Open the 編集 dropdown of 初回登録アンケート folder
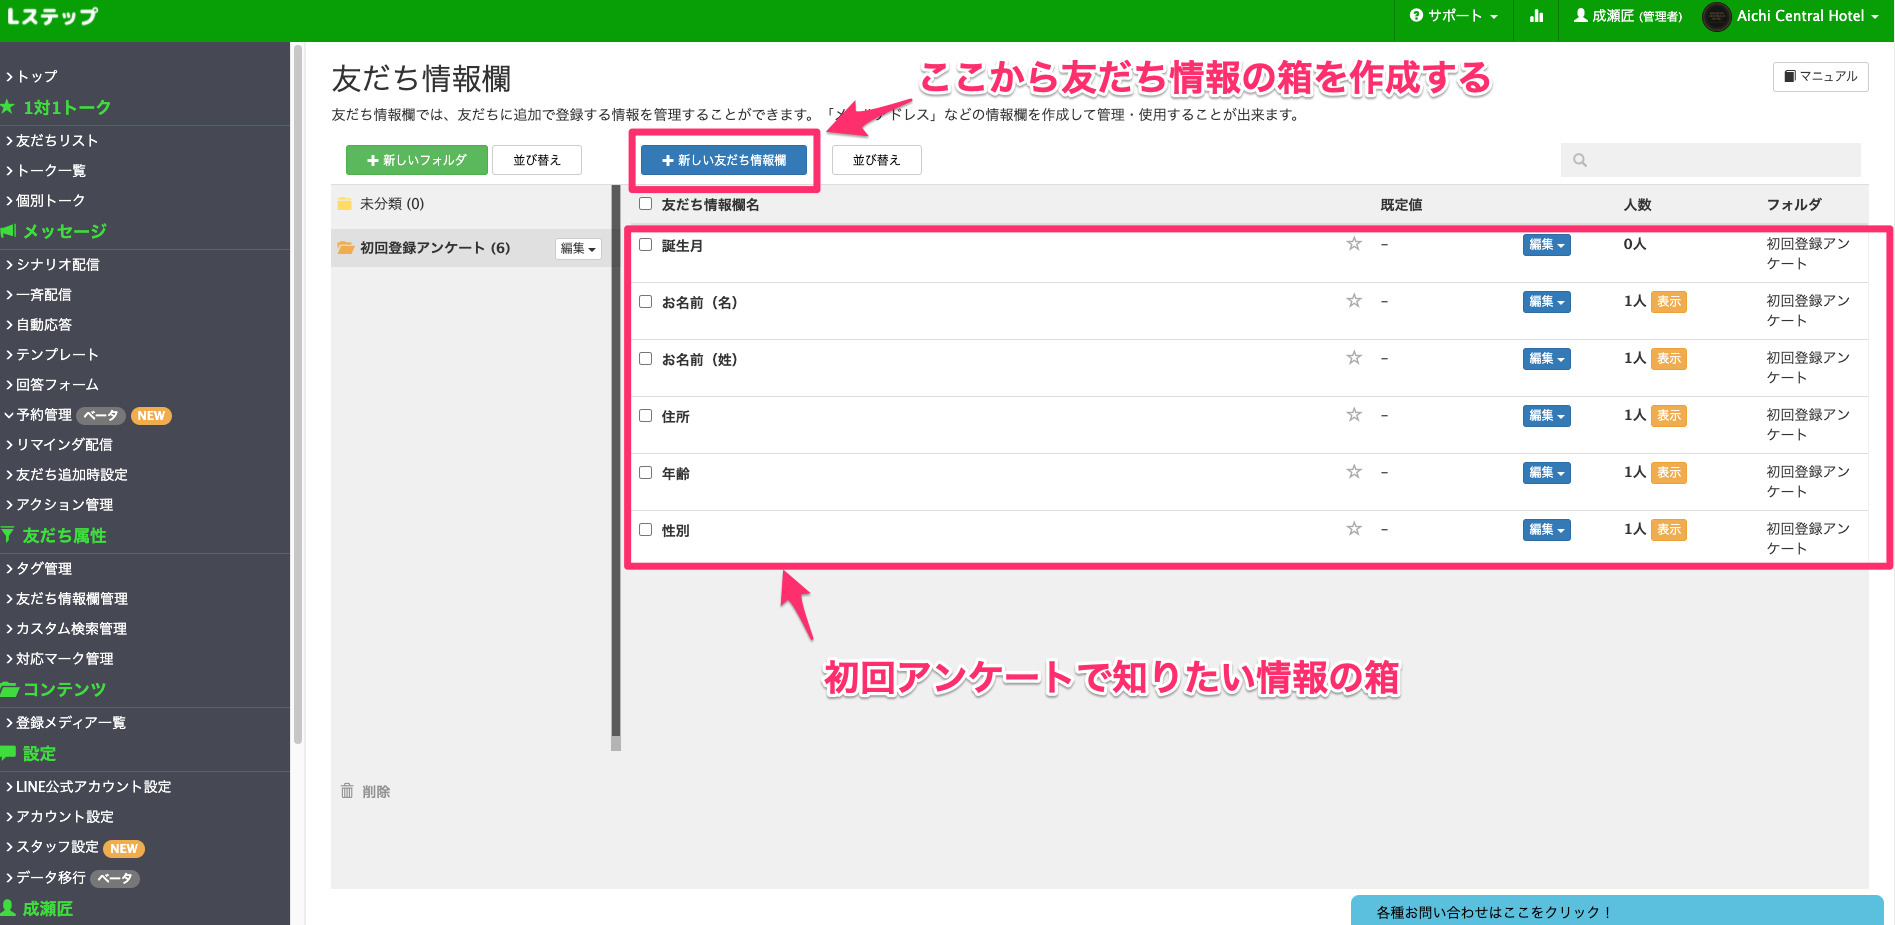This screenshot has height=925, width=1895. (578, 249)
